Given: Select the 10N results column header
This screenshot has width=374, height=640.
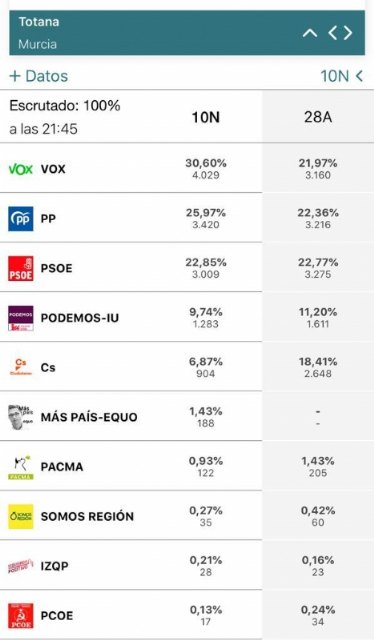Looking at the screenshot, I should pyautogui.click(x=206, y=117).
